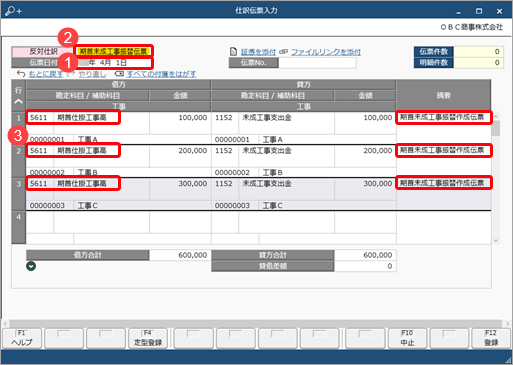Click the horizontal scrollbar left arrow
The width and height of the screenshot is (513, 365).
click(x=5, y=323)
